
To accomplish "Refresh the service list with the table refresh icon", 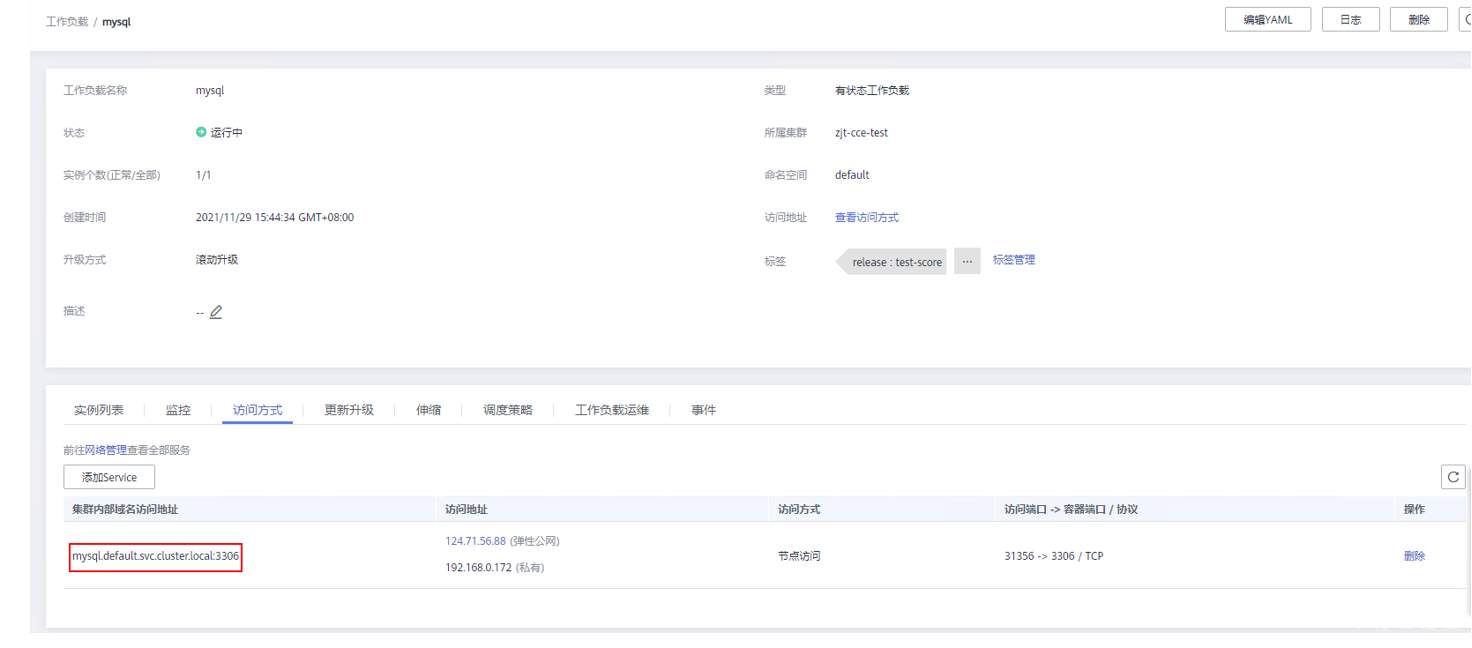I will click(x=1454, y=477).
